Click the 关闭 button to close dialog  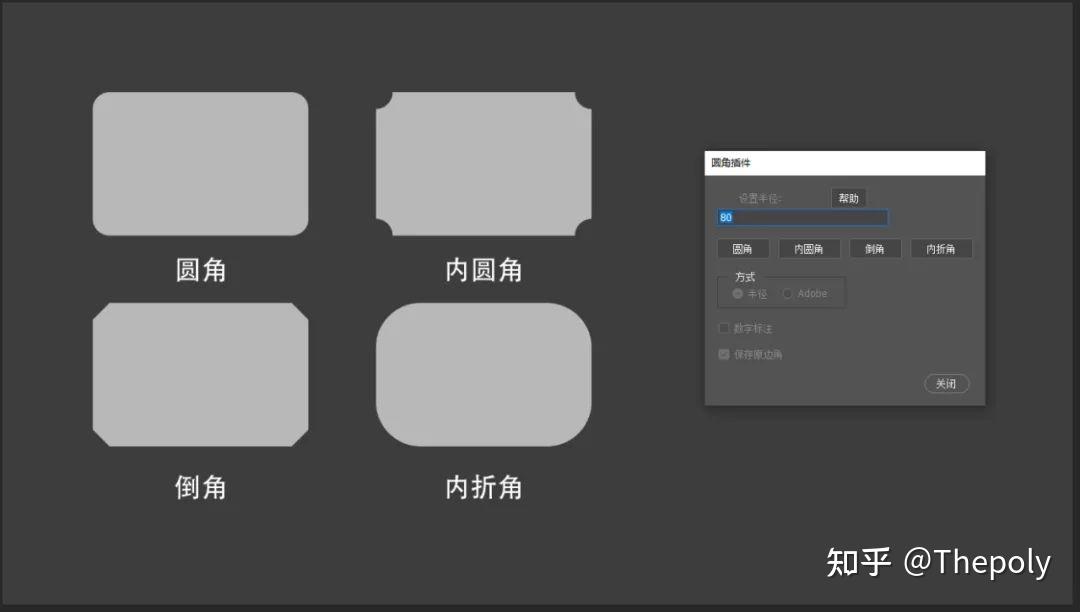[946, 383]
